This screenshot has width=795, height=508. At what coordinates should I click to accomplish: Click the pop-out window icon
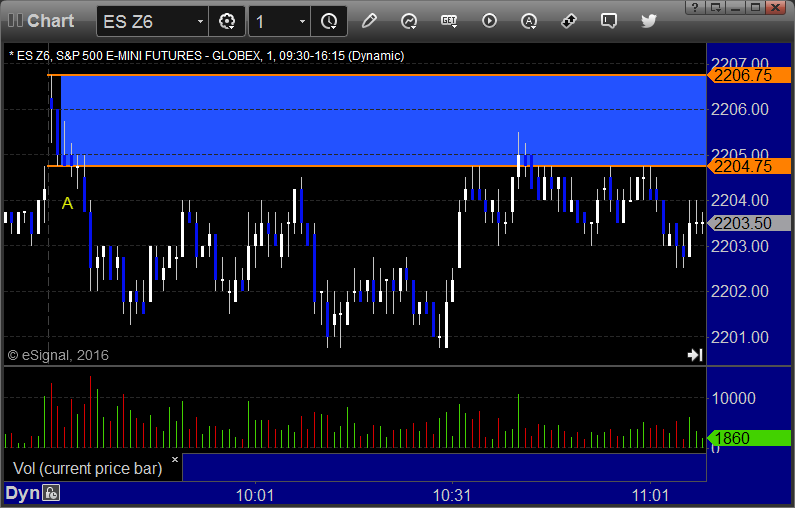click(x=715, y=7)
